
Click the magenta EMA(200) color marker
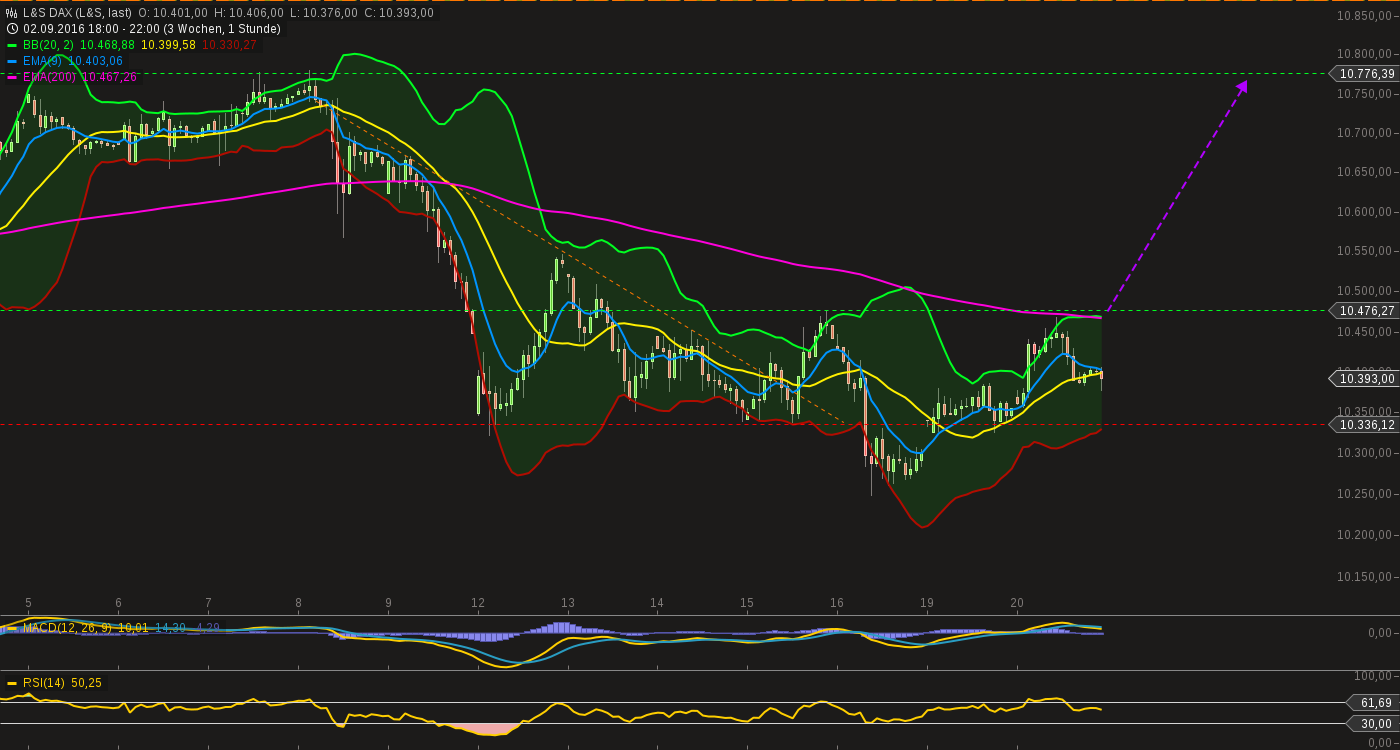12,77
